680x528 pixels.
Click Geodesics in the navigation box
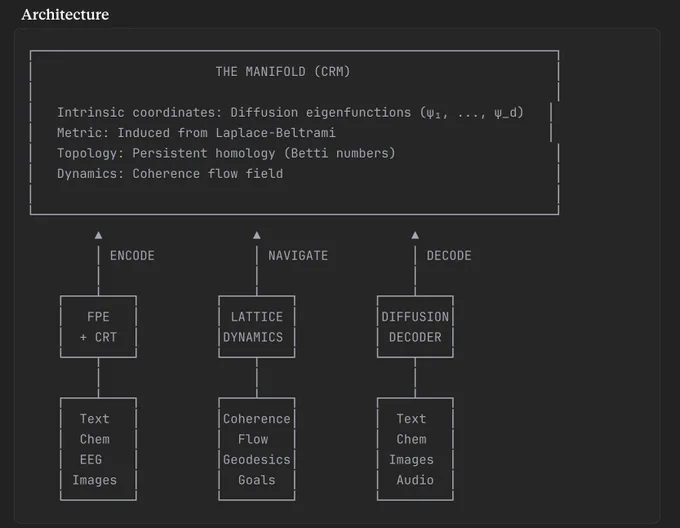[x=256, y=460]
